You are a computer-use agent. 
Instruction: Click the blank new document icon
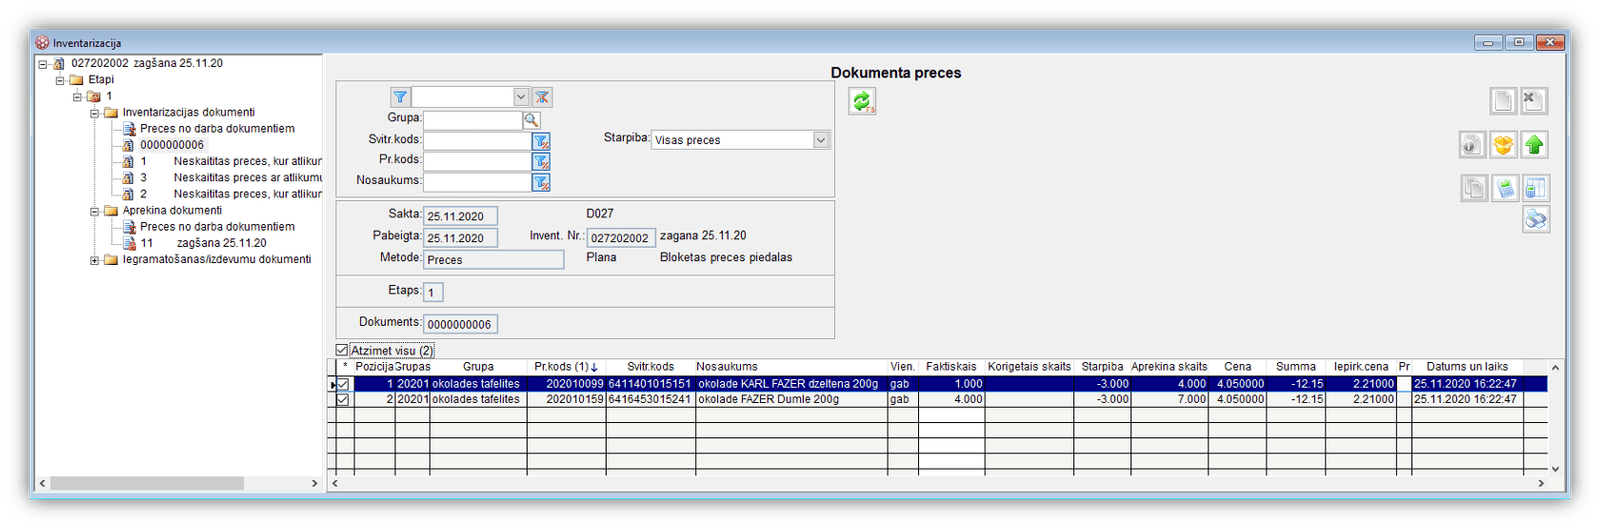click(1502, 101)
